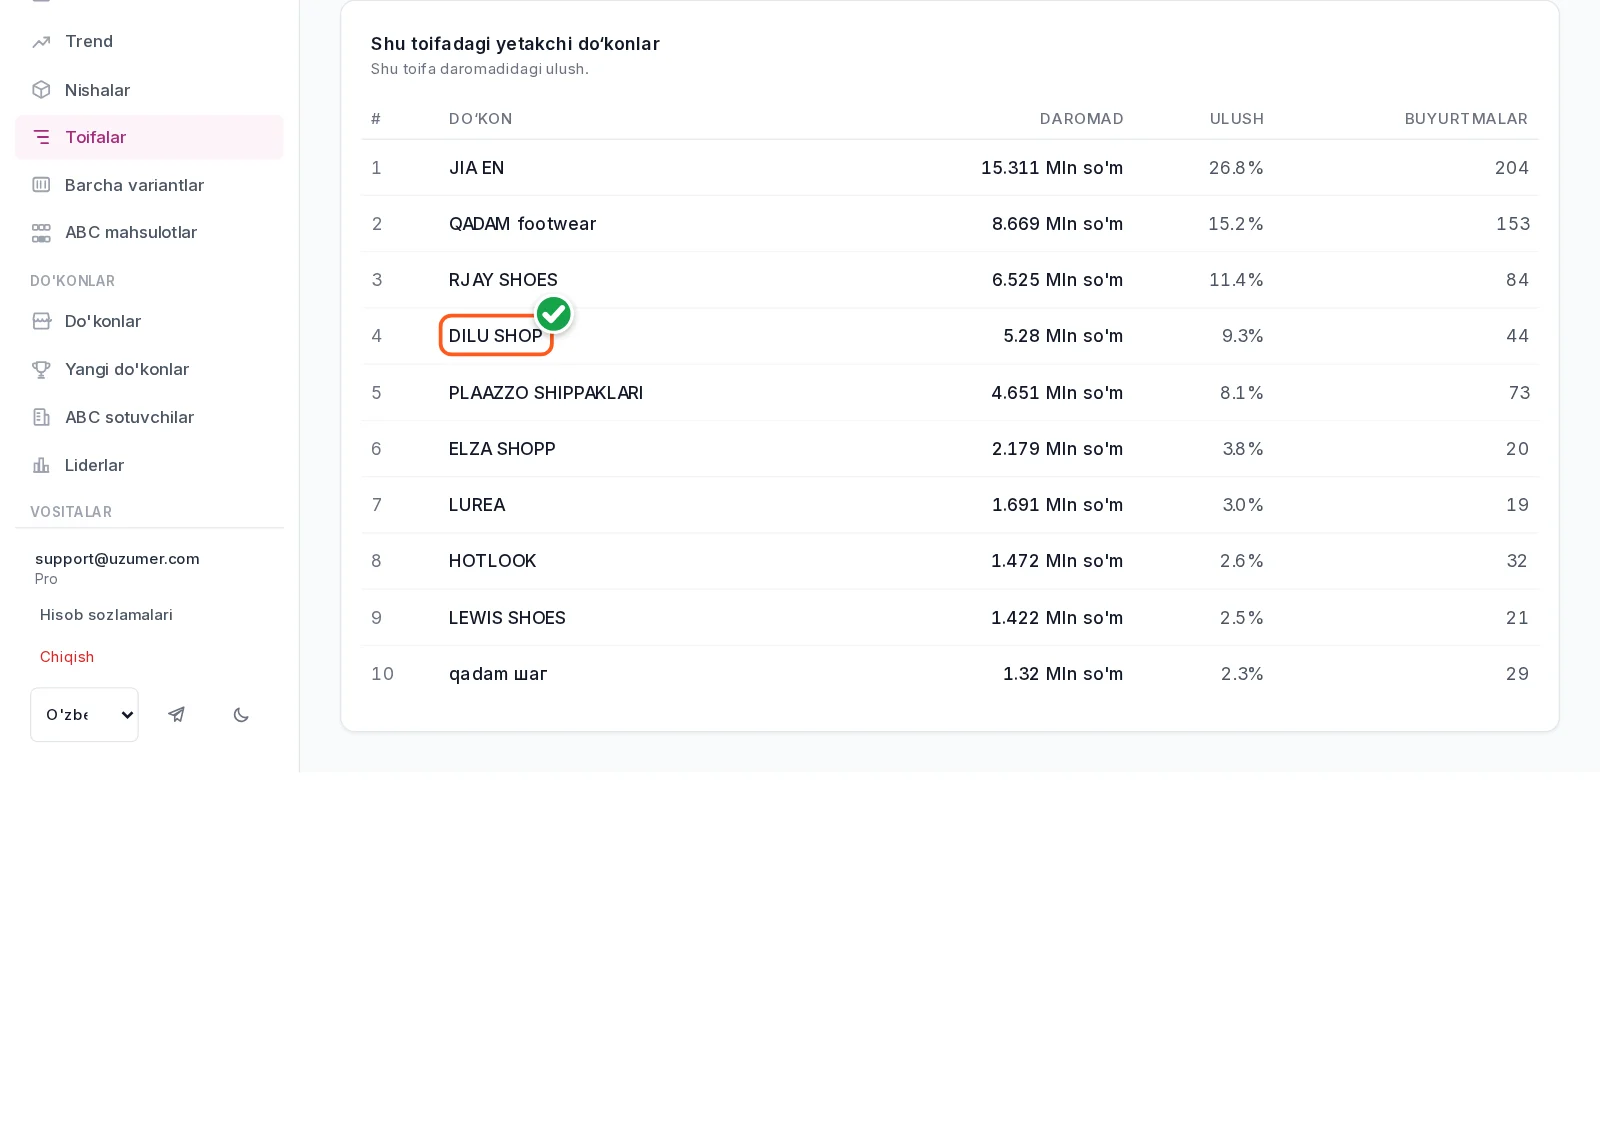Viewport: 1600px width, 1125px height.
Task: Open ABC sotuvchilar page
Action: [x=149, y=417]
